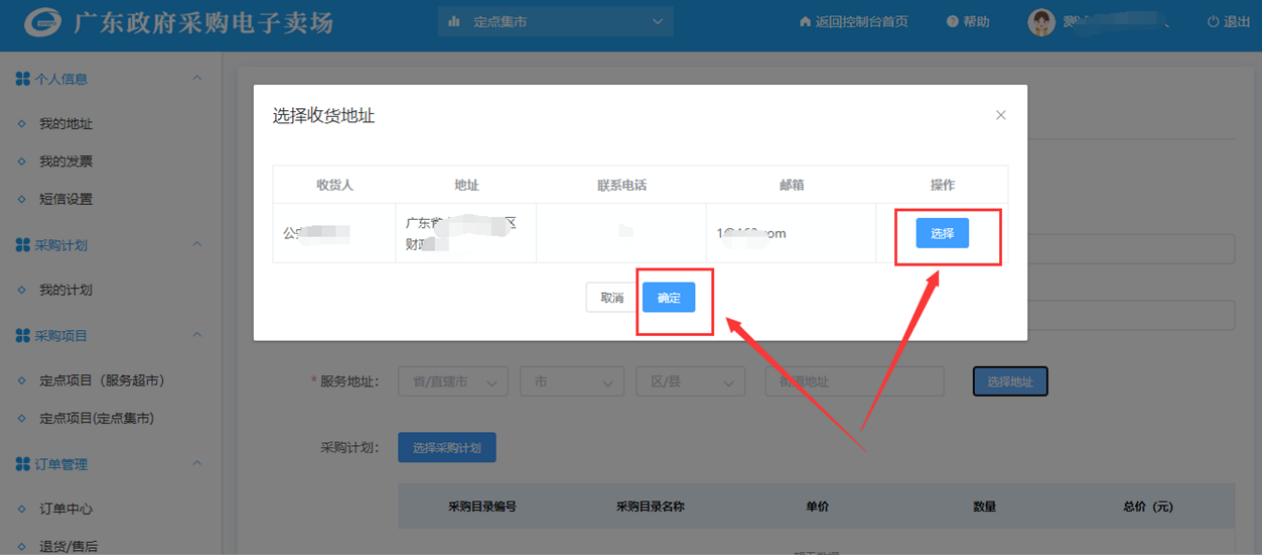Collapse the 采购项目 sidebar section
The image size is (1262, 555).
(197, 335)
